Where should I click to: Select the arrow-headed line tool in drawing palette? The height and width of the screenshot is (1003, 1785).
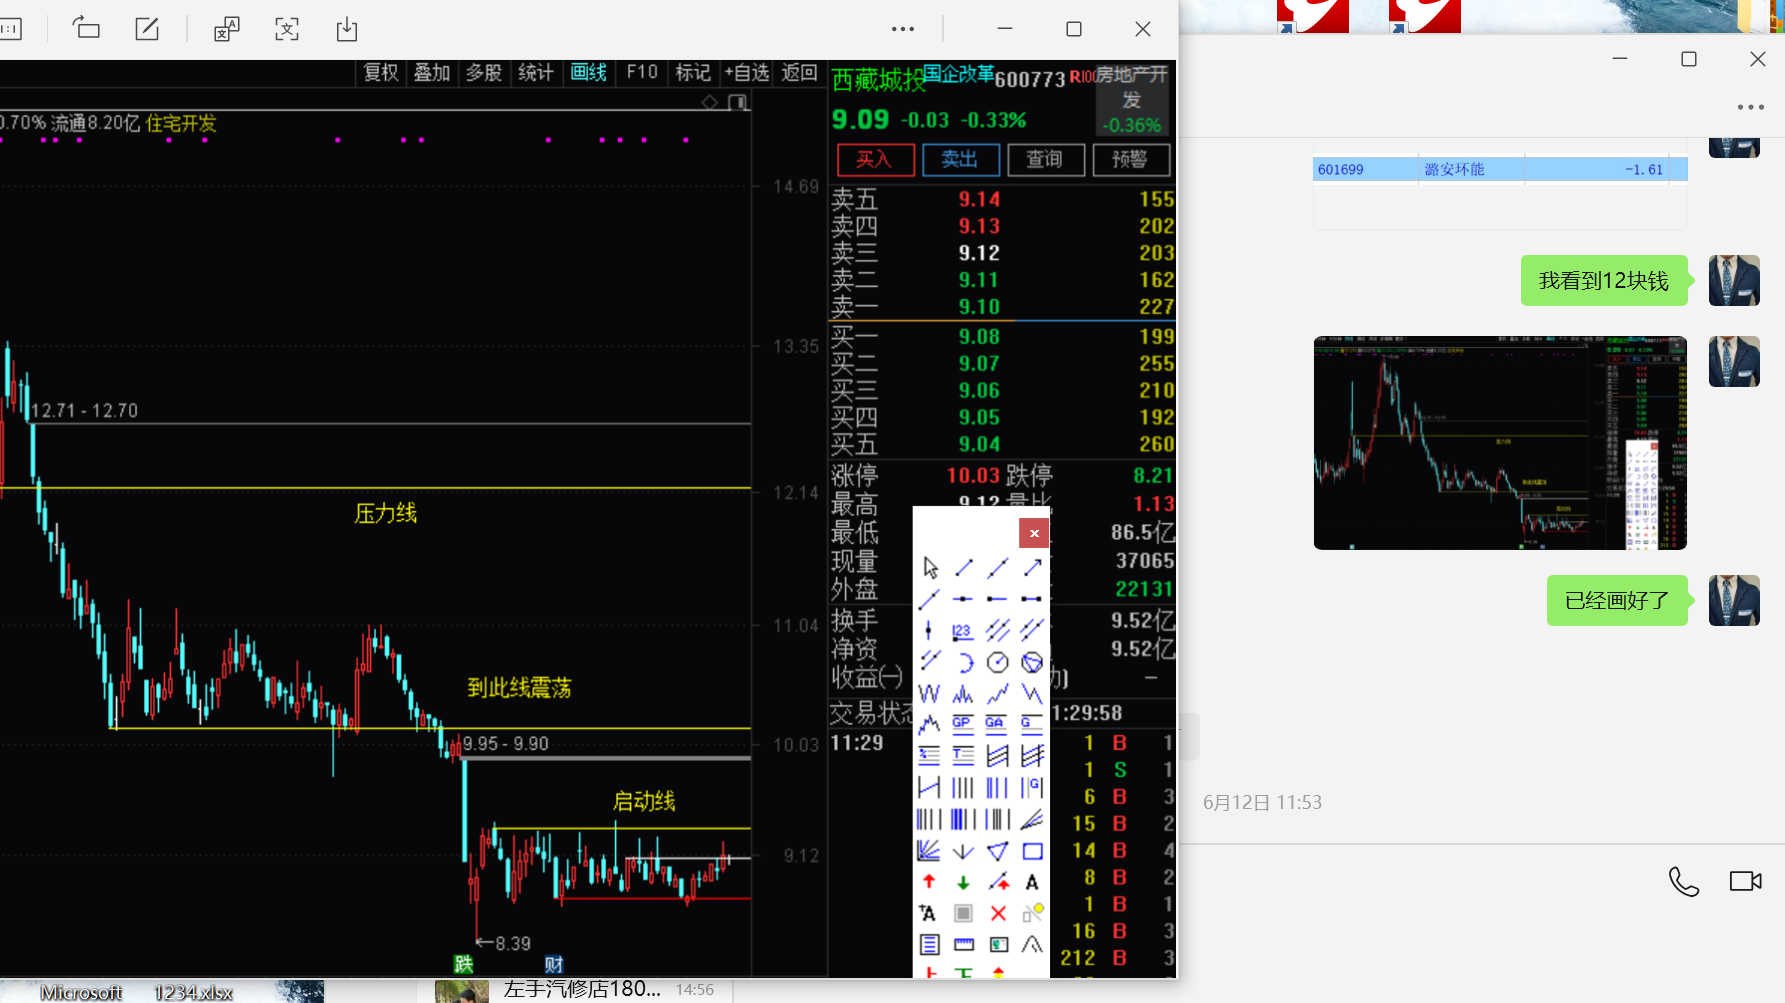(1032, 568)
